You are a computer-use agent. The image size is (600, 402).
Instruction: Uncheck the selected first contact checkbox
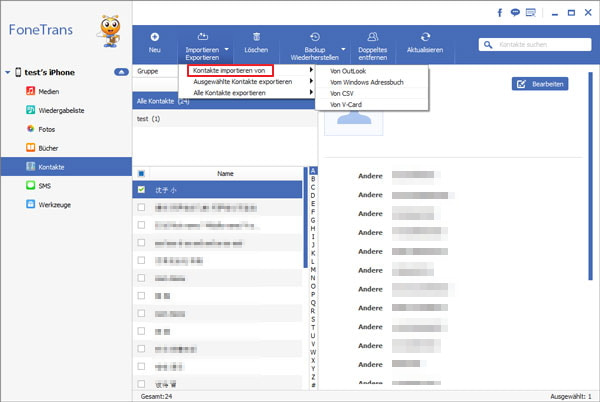[x=141, y=189]
